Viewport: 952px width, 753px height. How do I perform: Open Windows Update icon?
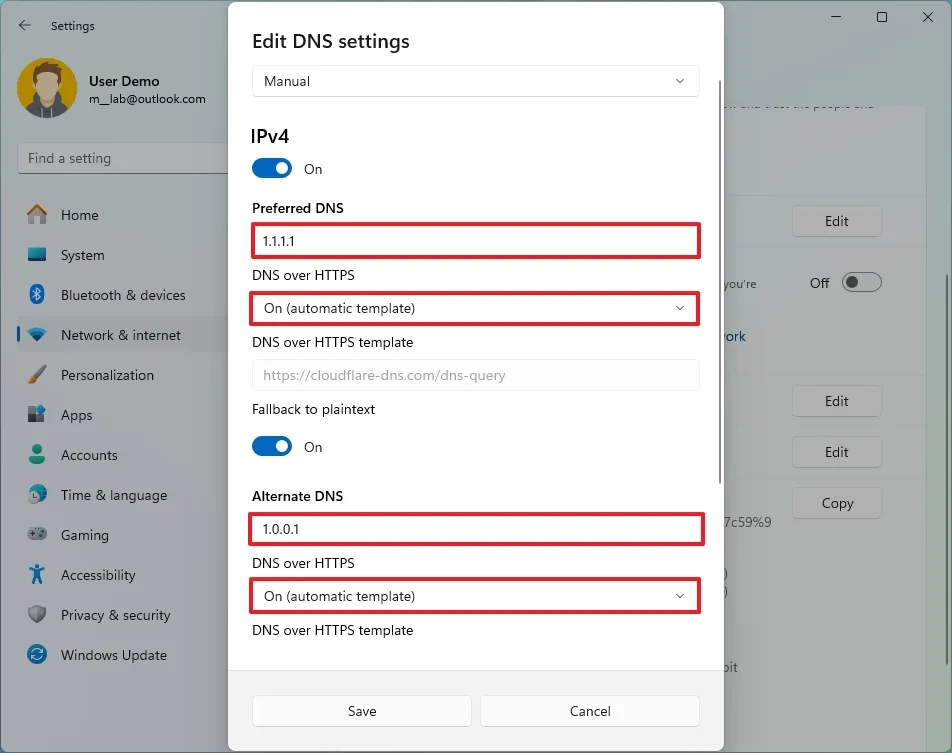37,655
